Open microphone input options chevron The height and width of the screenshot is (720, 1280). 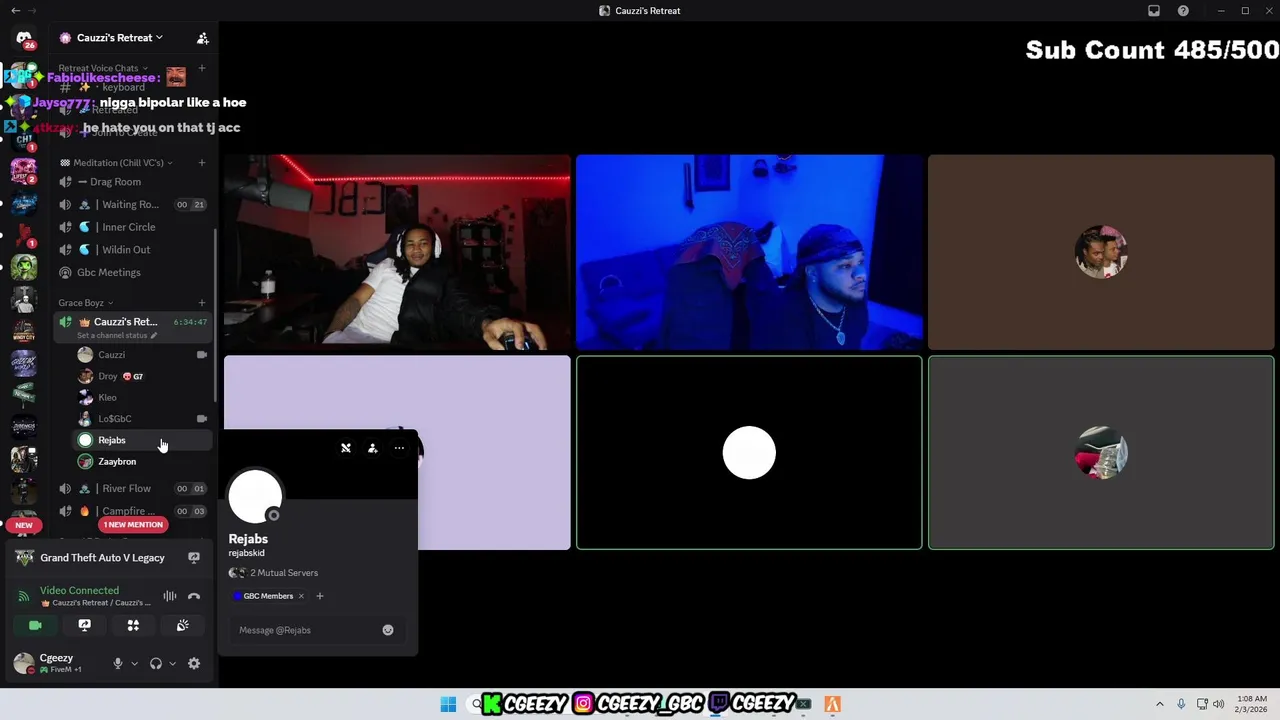[x=133, y=663]
